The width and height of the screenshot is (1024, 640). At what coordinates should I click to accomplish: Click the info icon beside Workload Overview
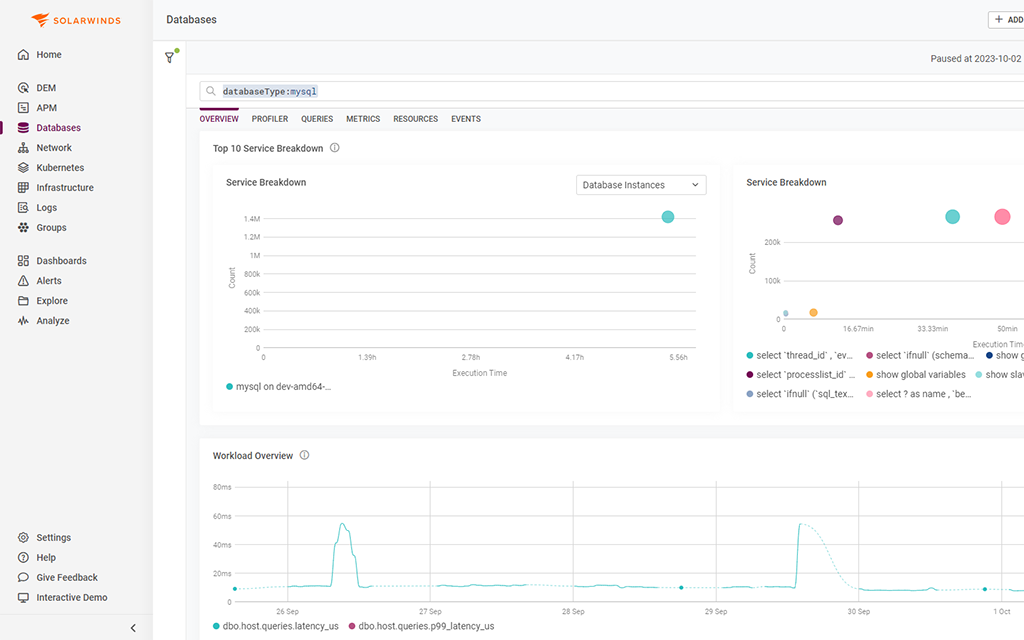[x=304, y=455]
